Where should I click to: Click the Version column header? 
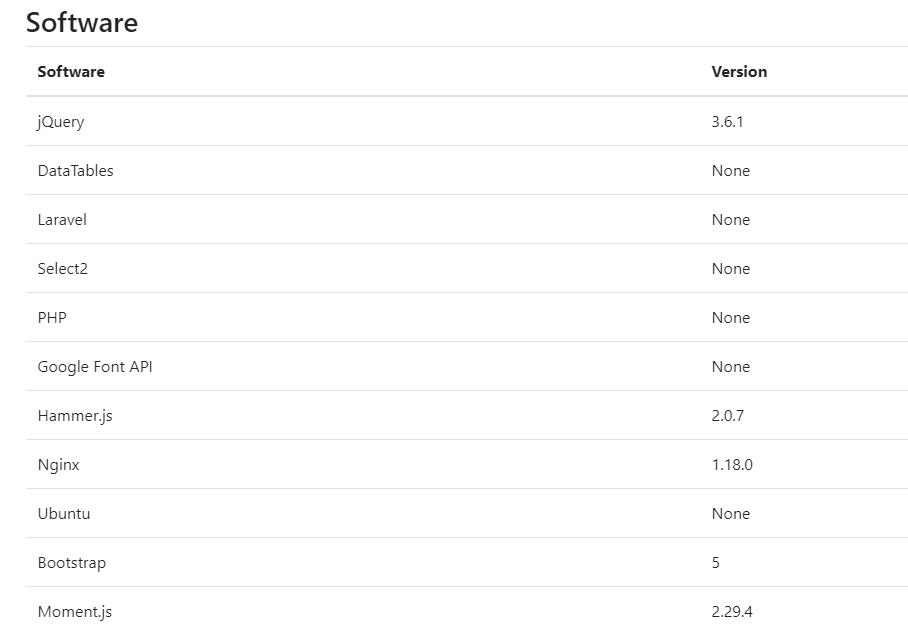[x=739, y=72]
